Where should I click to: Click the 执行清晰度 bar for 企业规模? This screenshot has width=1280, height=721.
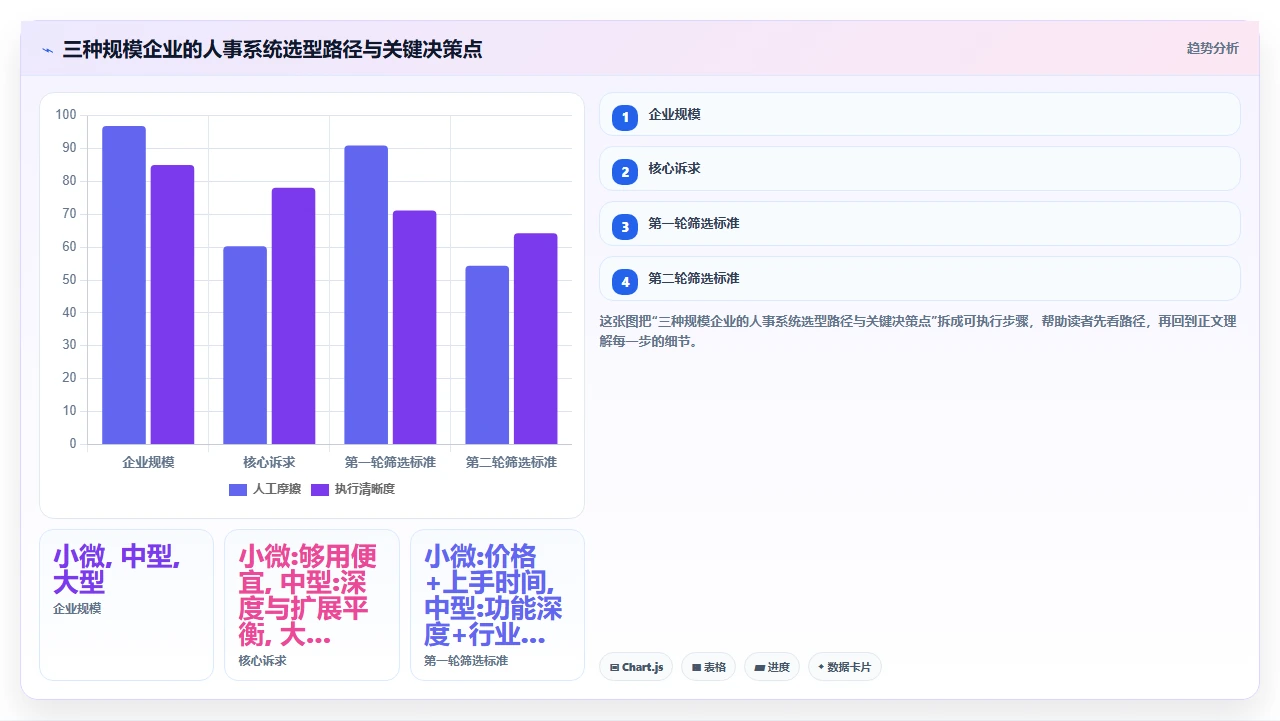(x=172, y=305)
